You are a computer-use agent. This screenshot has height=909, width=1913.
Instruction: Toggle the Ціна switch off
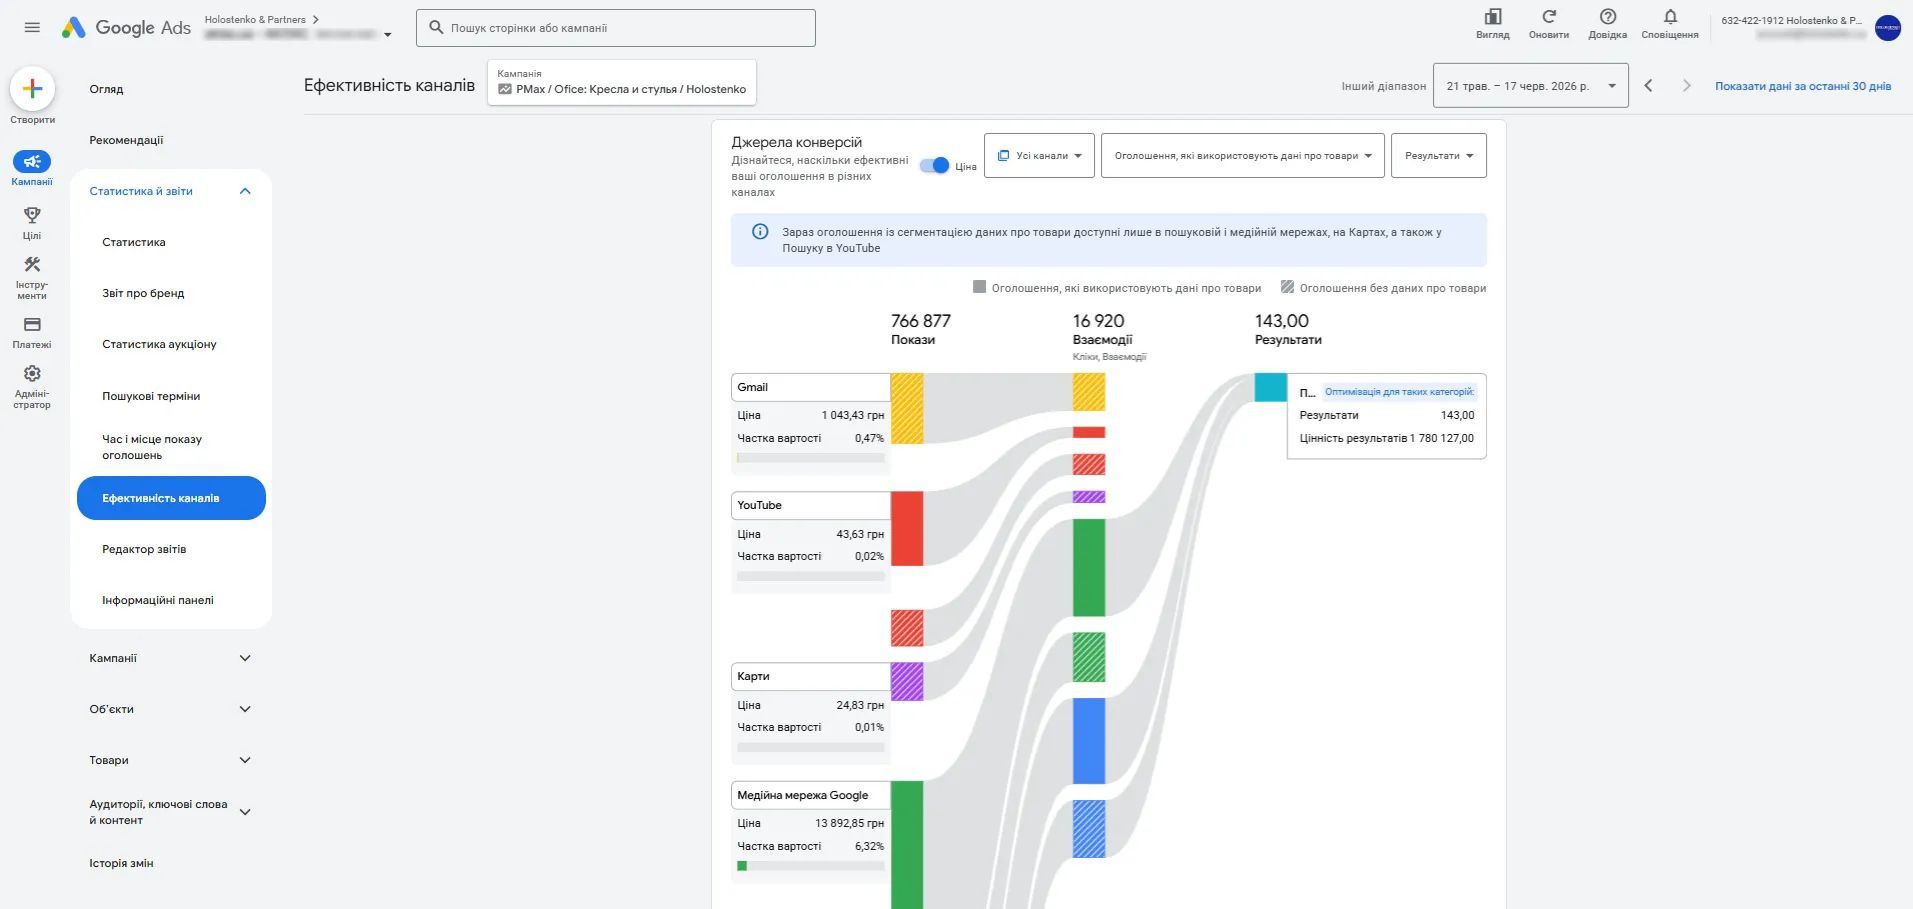[934, 166]
